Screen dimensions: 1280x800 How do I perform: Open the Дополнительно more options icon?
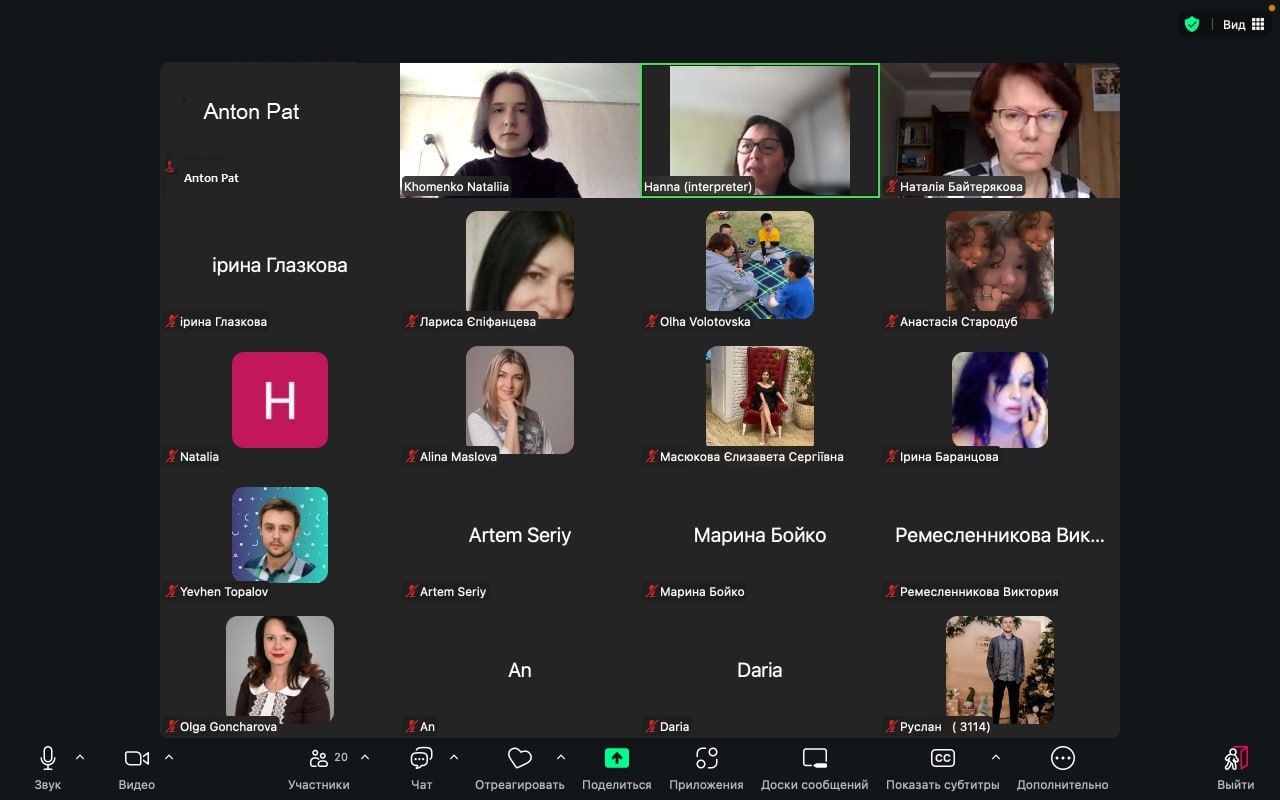1062,759
